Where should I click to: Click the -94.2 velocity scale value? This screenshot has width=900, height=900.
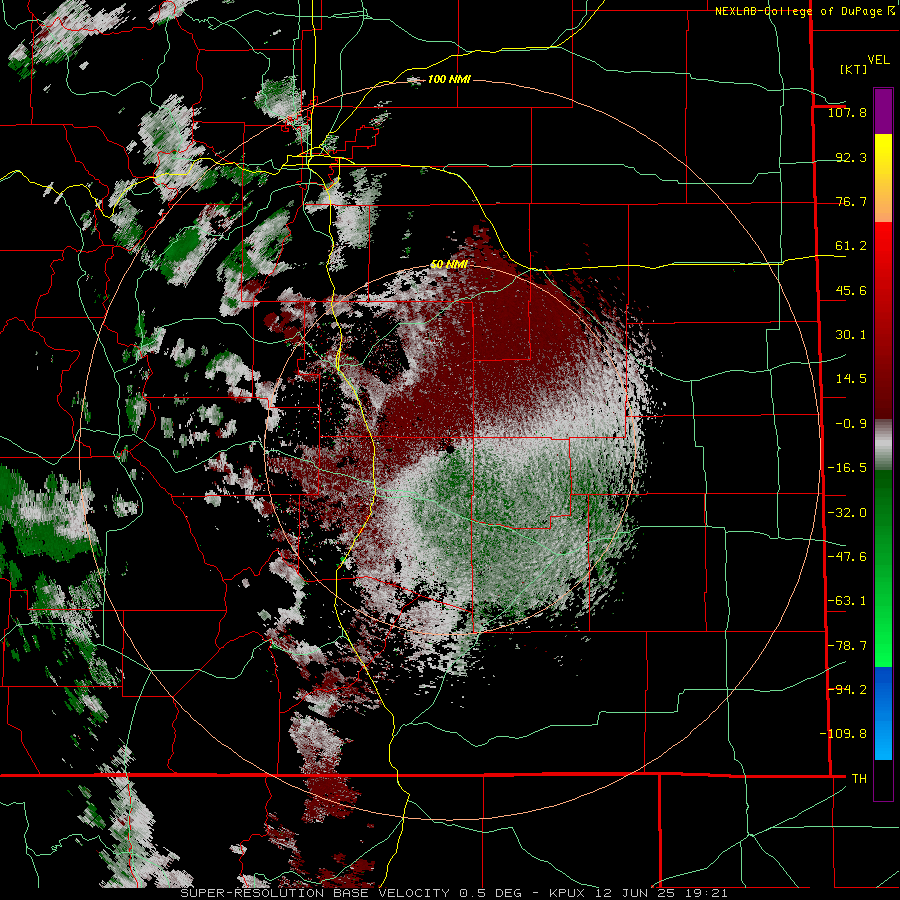847,689
